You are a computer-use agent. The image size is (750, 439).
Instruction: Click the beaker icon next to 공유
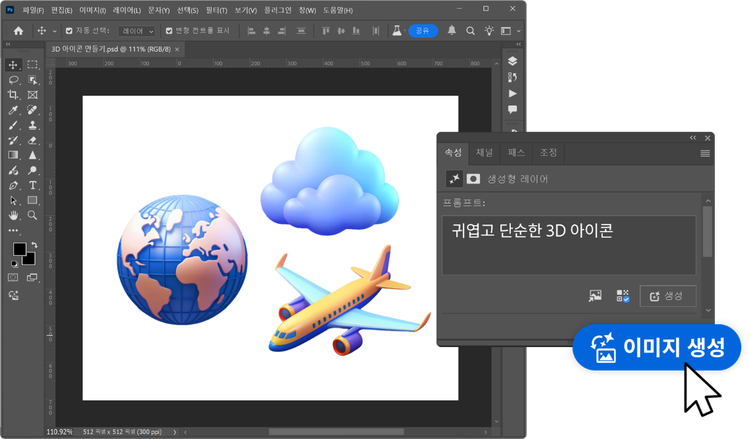click(397, 31)
